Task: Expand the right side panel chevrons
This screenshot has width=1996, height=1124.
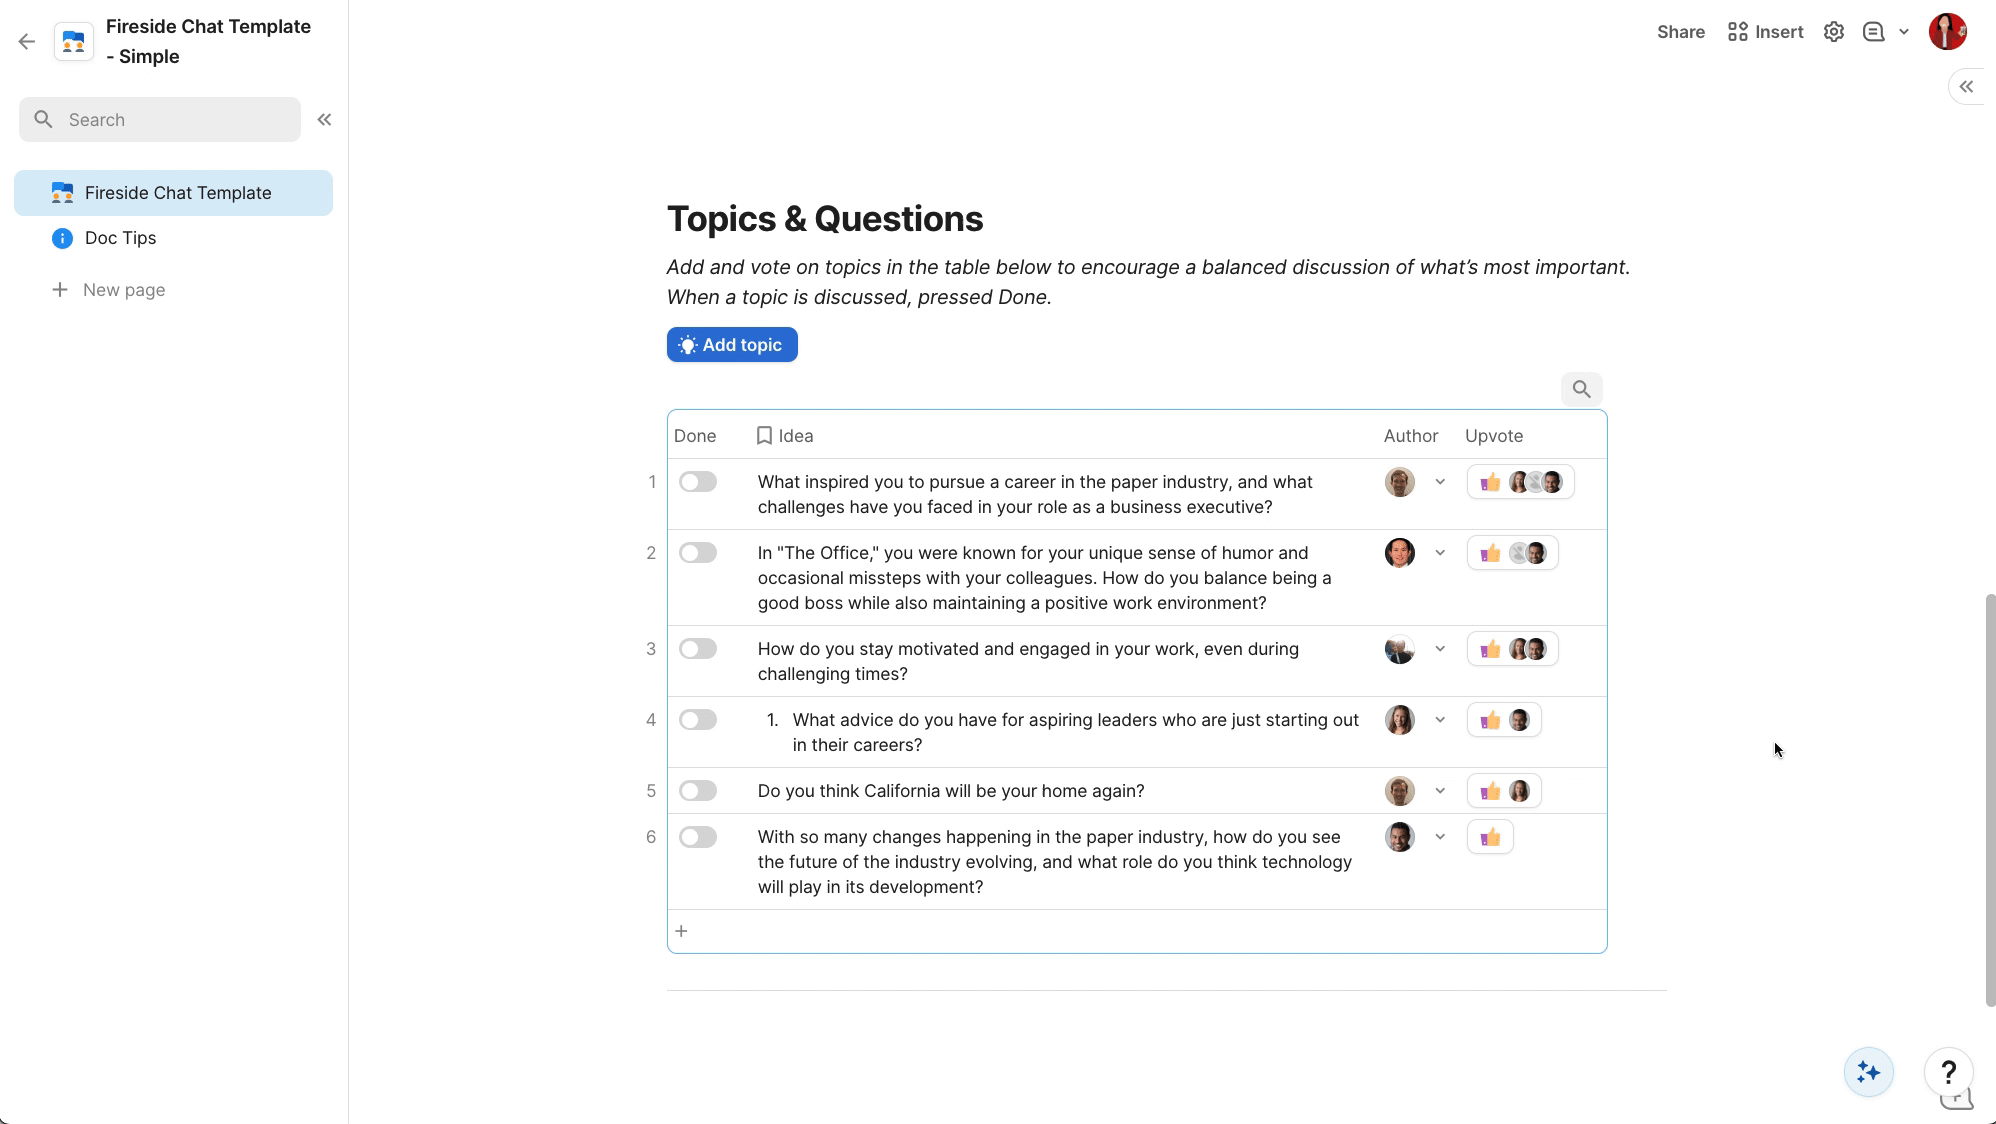Action: (x=1966, y=87)
